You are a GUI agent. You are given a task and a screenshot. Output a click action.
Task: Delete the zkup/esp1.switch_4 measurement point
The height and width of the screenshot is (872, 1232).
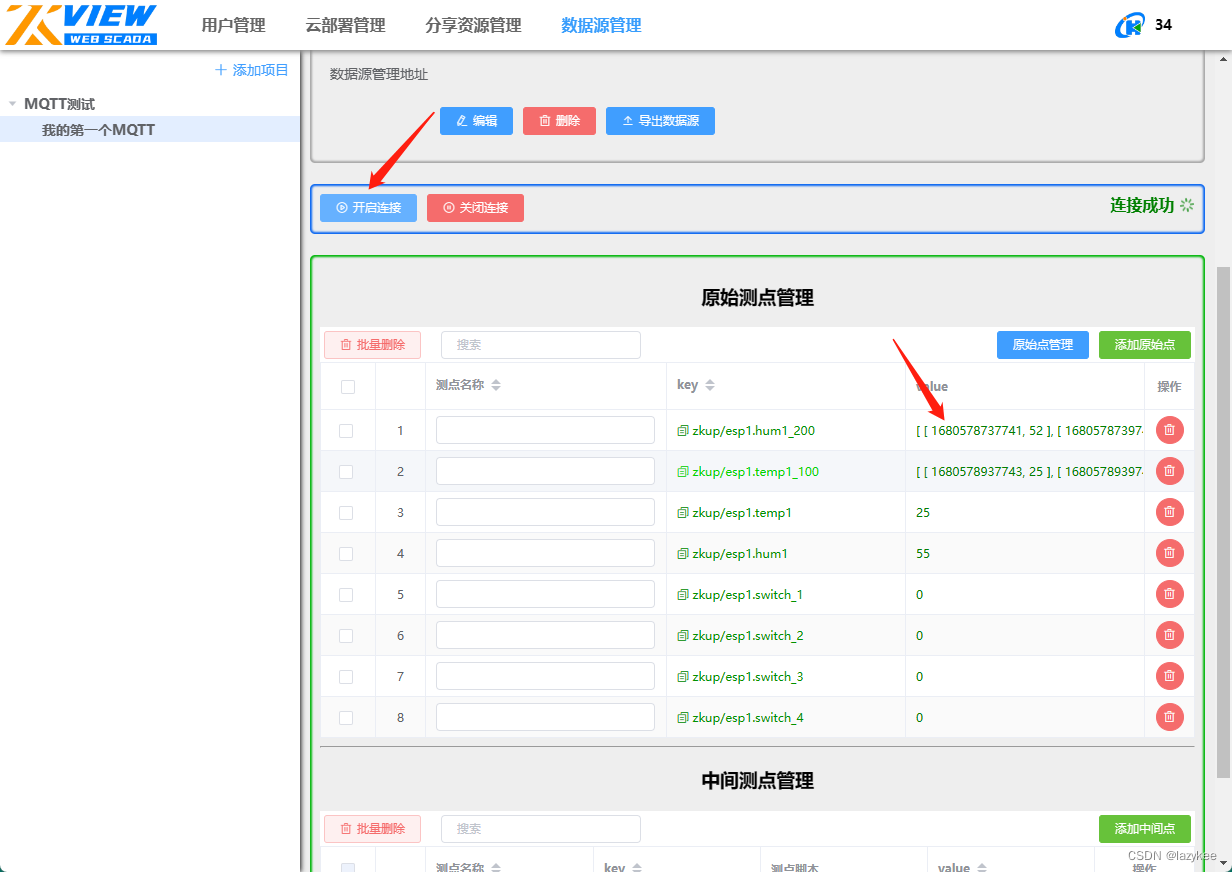pos(1169,717)
